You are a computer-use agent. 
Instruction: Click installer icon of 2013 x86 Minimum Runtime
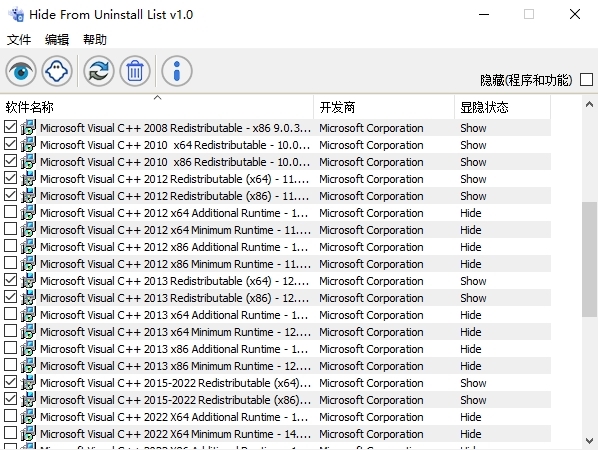28,365
